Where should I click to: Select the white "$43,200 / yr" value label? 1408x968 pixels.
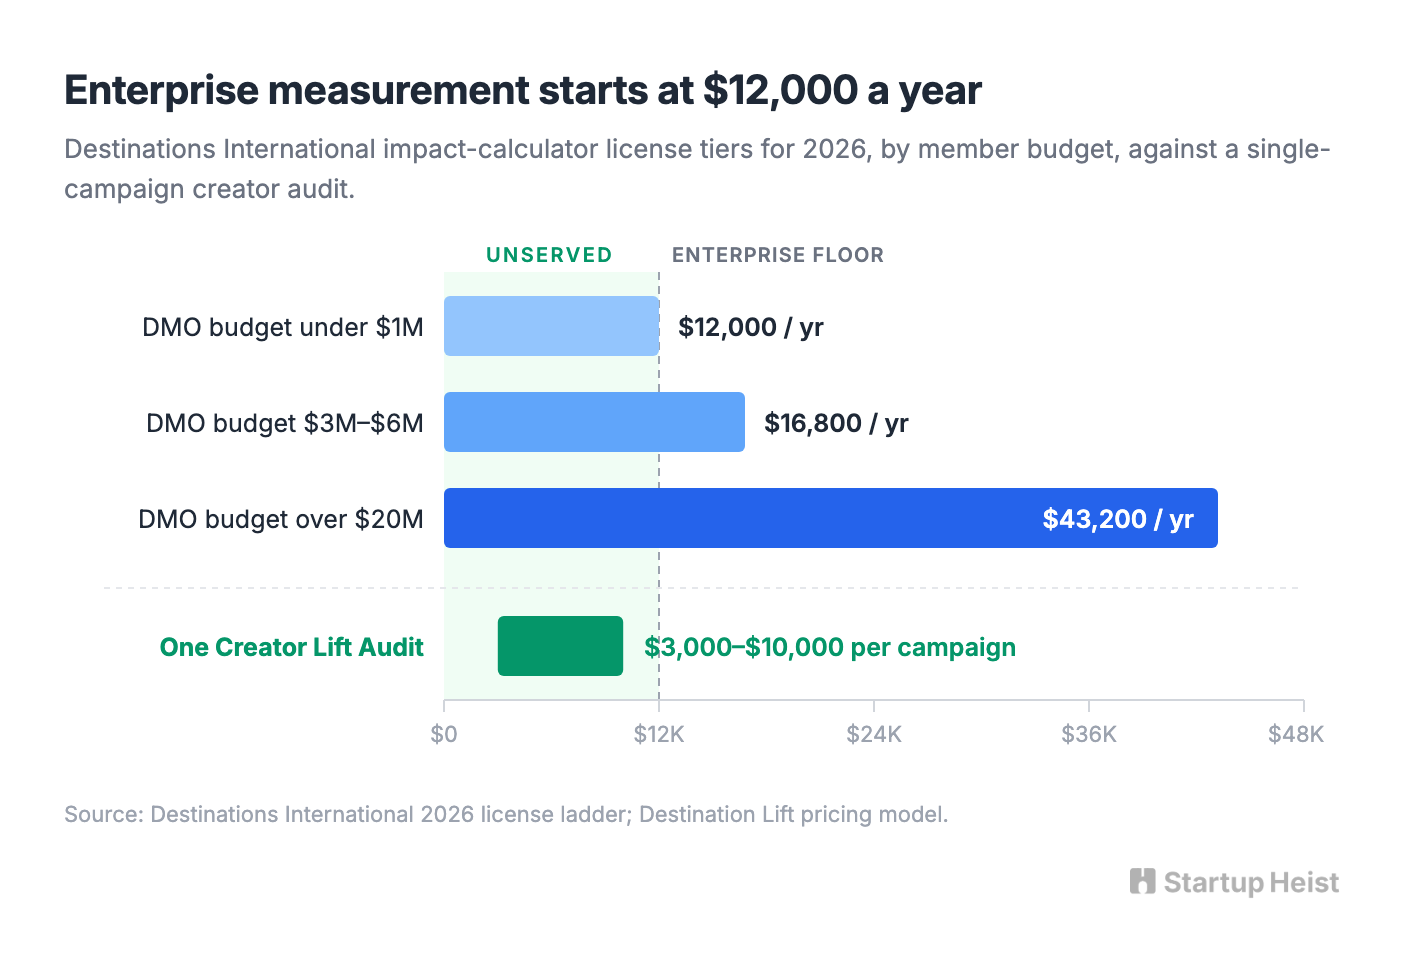click(x=1118, y=519)
